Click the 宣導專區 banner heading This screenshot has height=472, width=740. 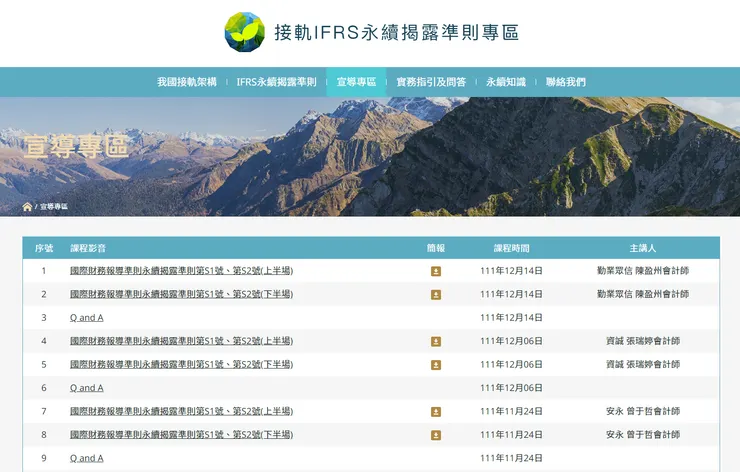tap(76, 146)
